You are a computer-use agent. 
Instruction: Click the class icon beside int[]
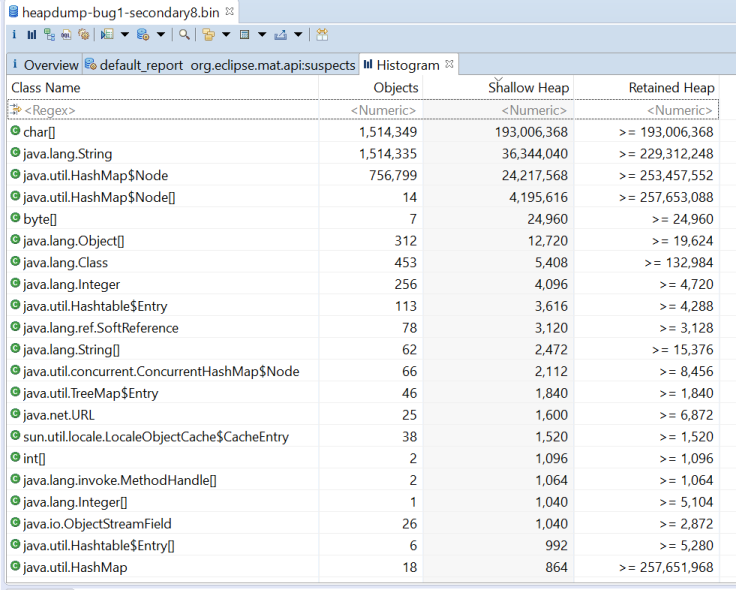coord(15,458)
